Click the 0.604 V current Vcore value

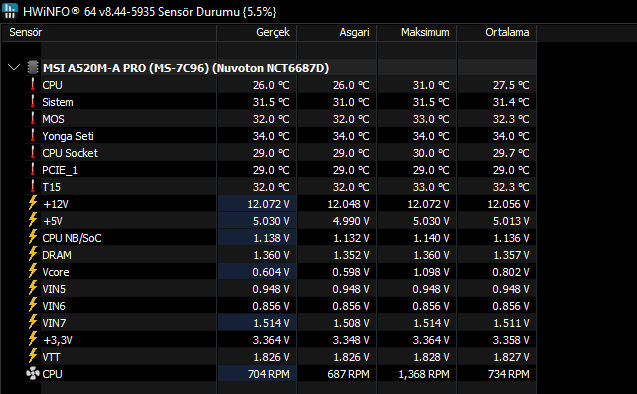tap(271, 272)
